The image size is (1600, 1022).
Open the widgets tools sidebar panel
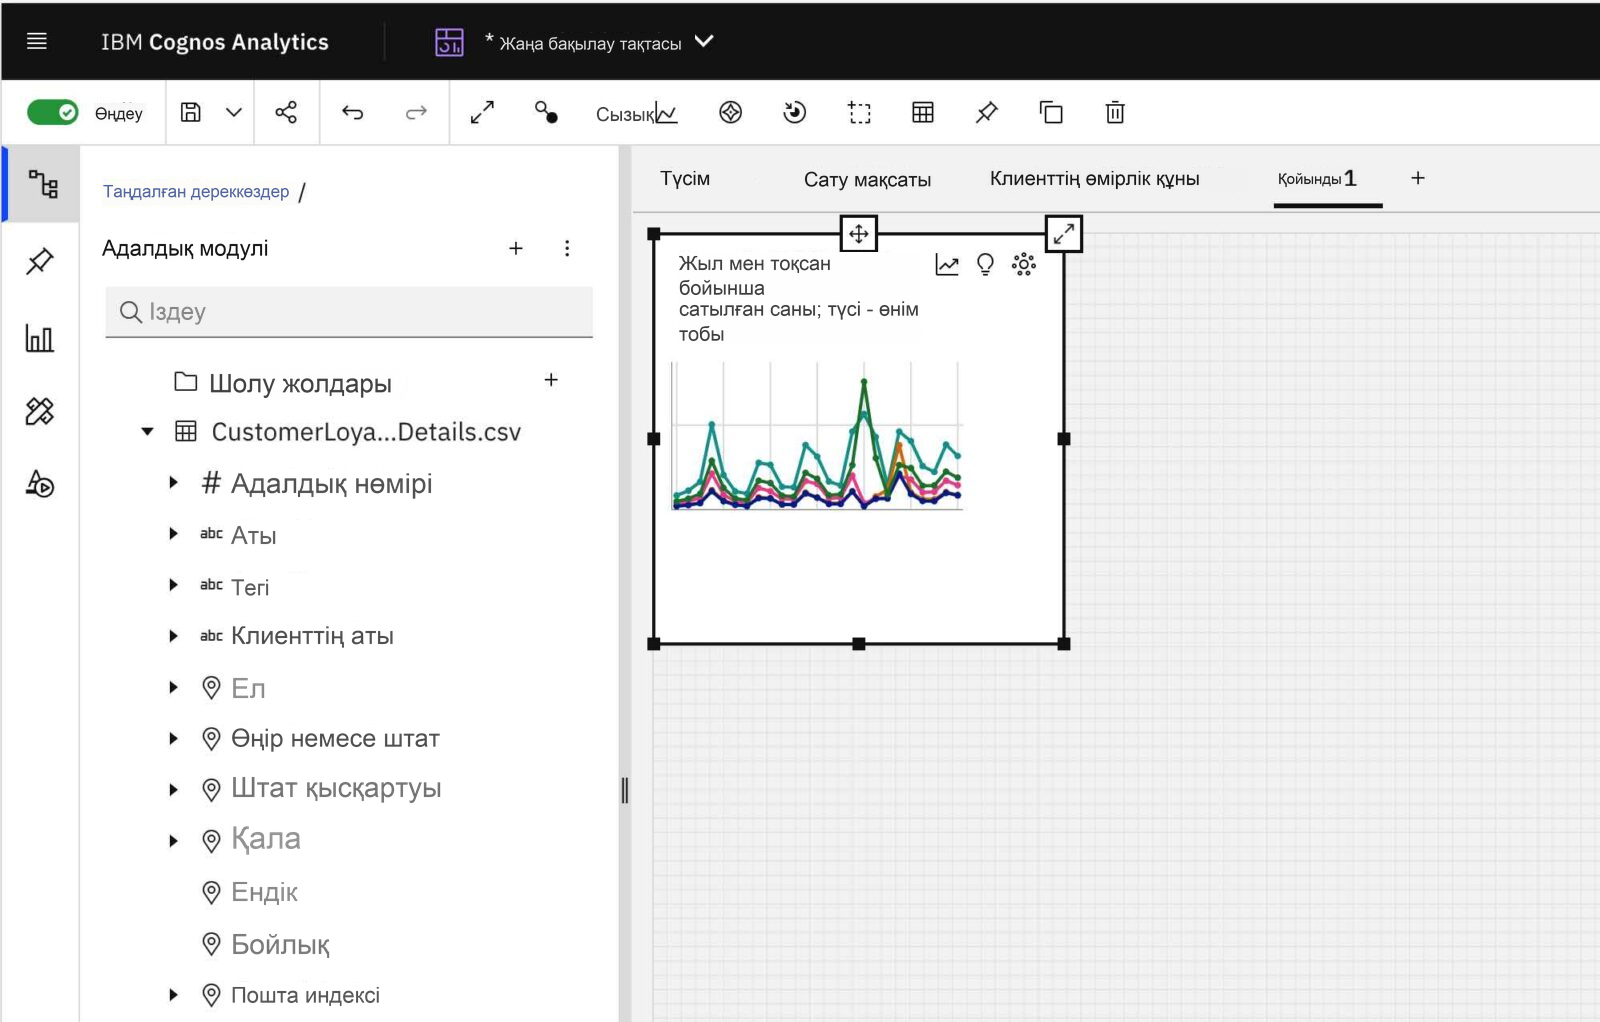click(40, 411)
